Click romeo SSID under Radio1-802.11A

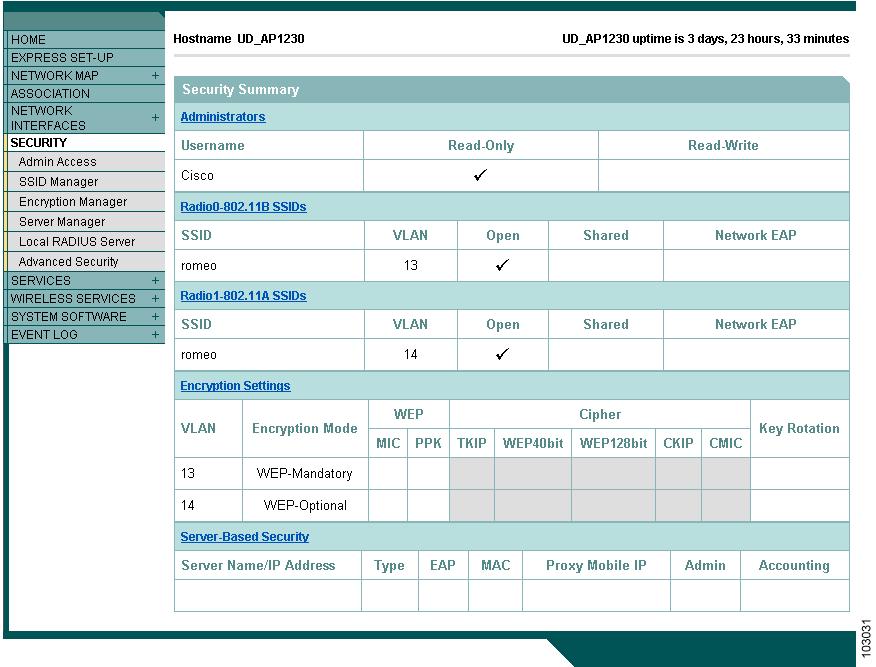pyautogui.click(x=199, y=355)
